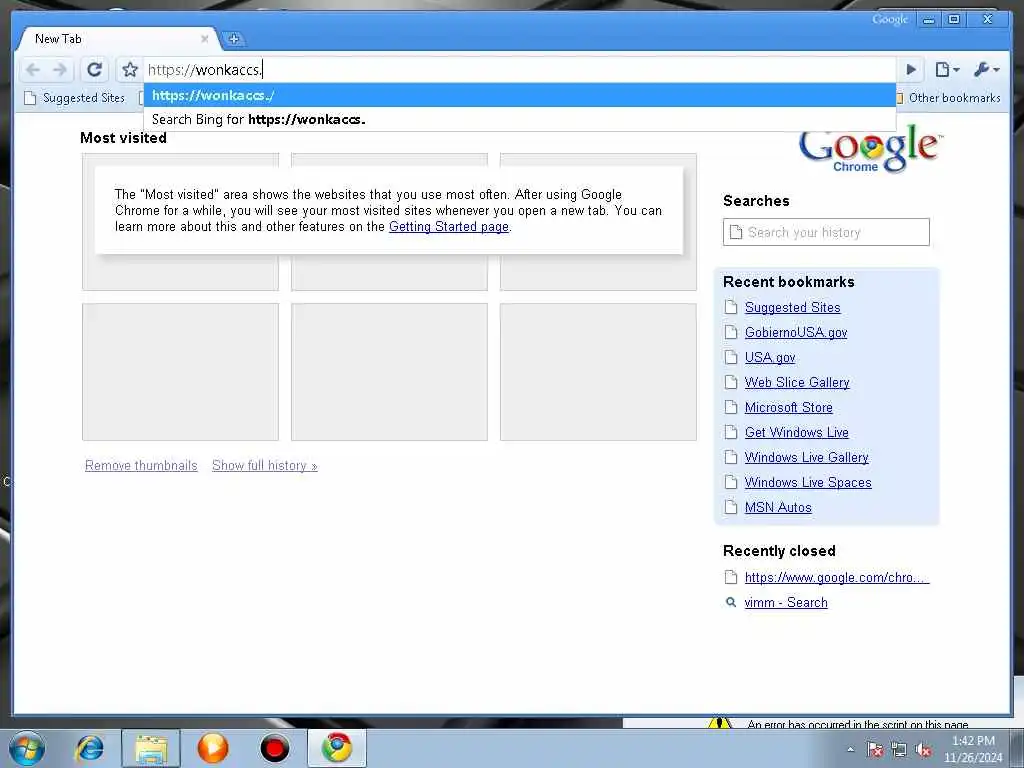1024x768 pixels.
Task: Open Suggested Sites recent bookmark
Action: 792,308
